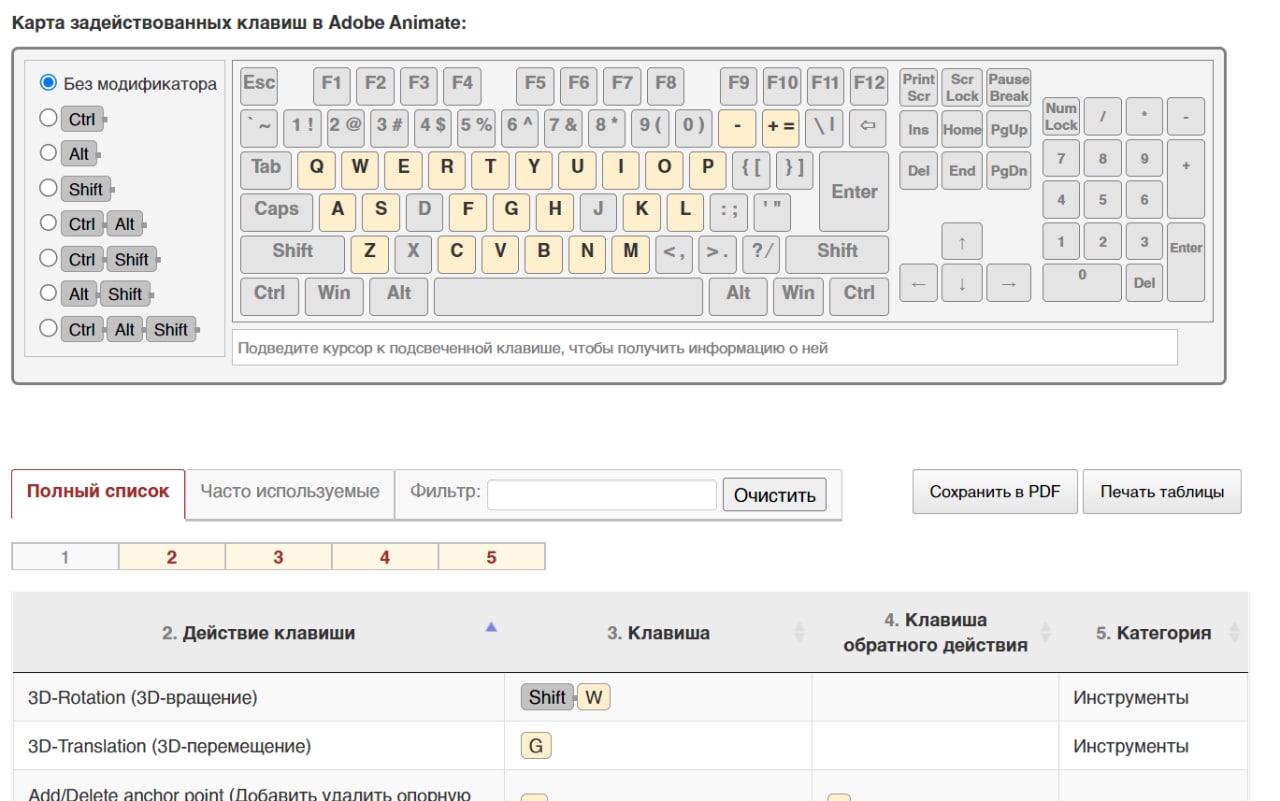The width and height of the screenshot is (1280, 801).
Task: Click the up arrow key on the keyboard map
Action: tap(962, 241)
